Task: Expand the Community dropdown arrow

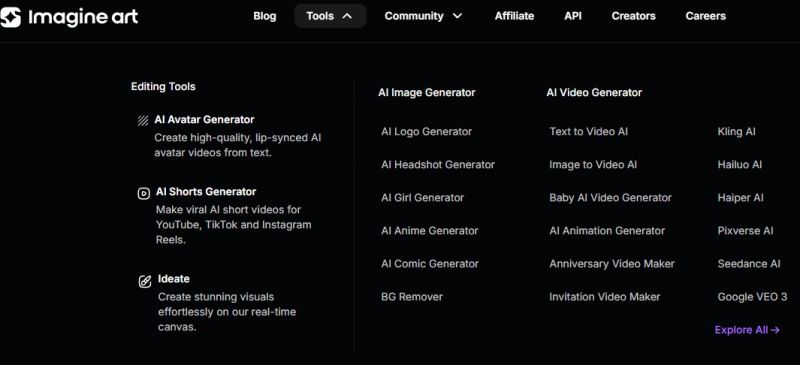Action: click(x=458, y=16)
